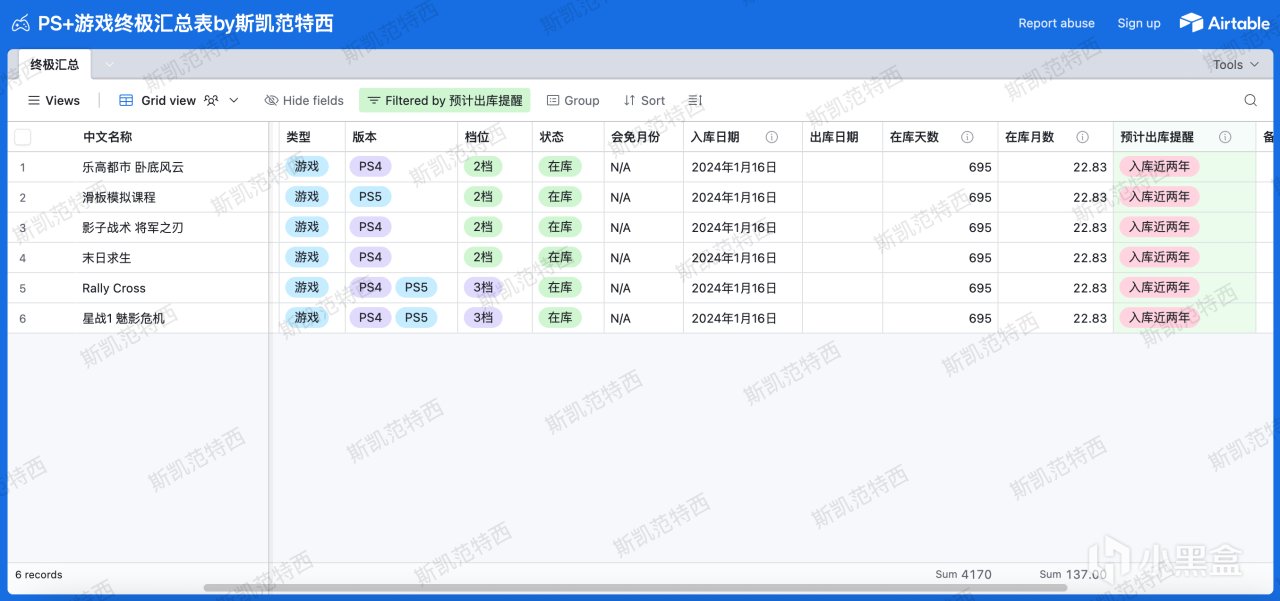The image size is (1280, 601).
Task: Click the info icon on 入库日期 column
Action: pyautogui.click(x=772, y=137)
